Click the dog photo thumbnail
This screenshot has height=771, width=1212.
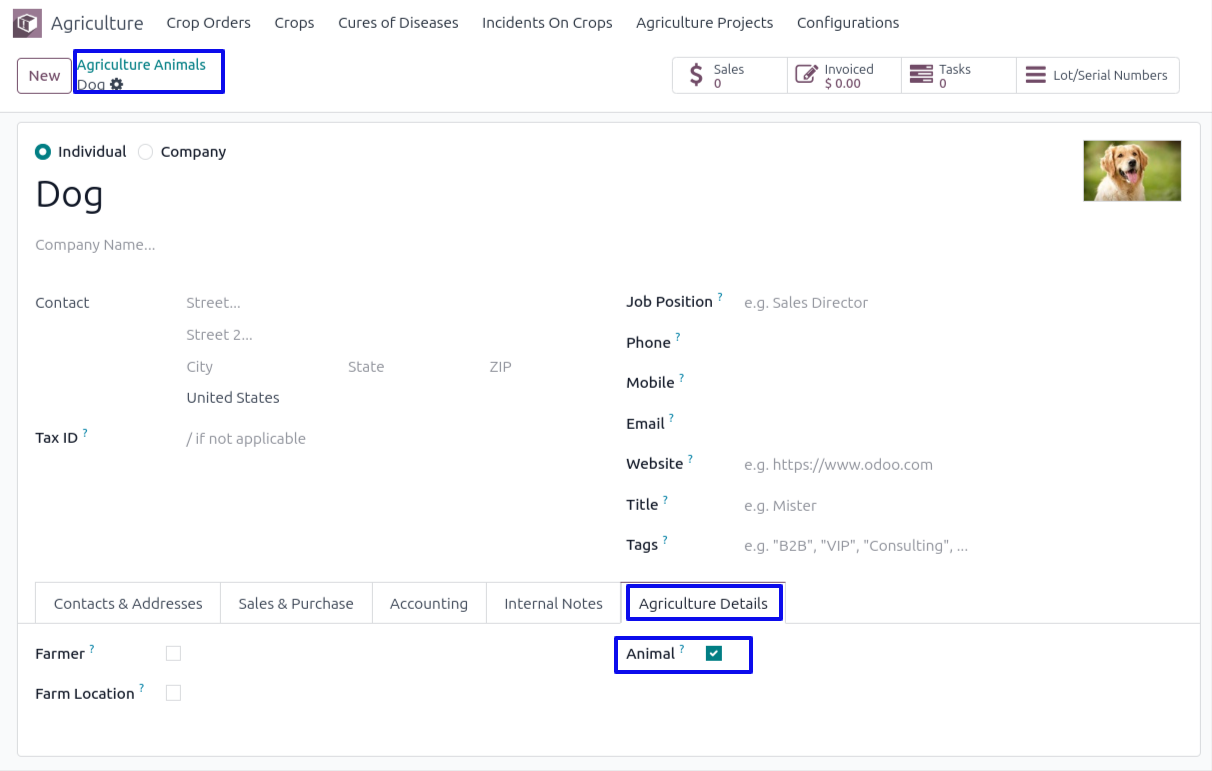tap(1132, 171)
